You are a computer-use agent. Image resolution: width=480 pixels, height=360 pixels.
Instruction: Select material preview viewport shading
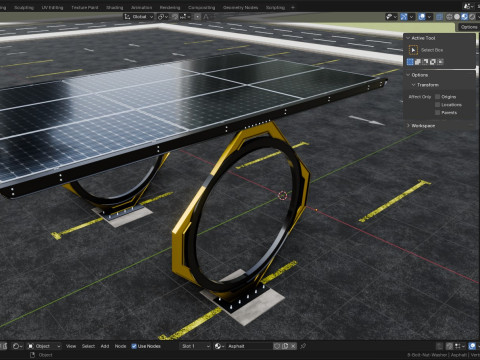coord(464,17)
